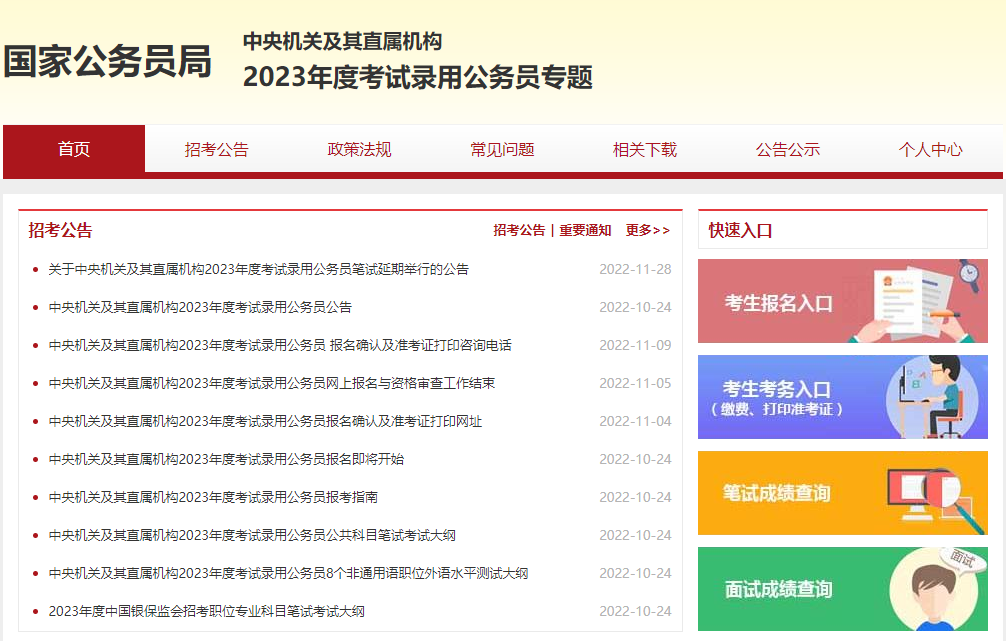Viewport: 1006px width, 641px height.
Task: Navigate to 相关下载 page
Action: 645,149
